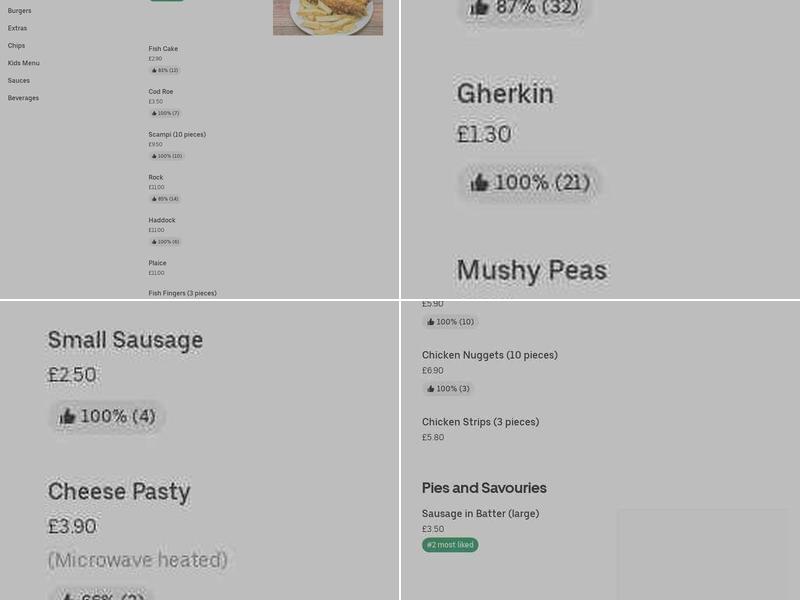Image resolution: width=800 pixels, height=600 pixels.
Task: Open the Beverages category in the sidebar
Action: 23,98
